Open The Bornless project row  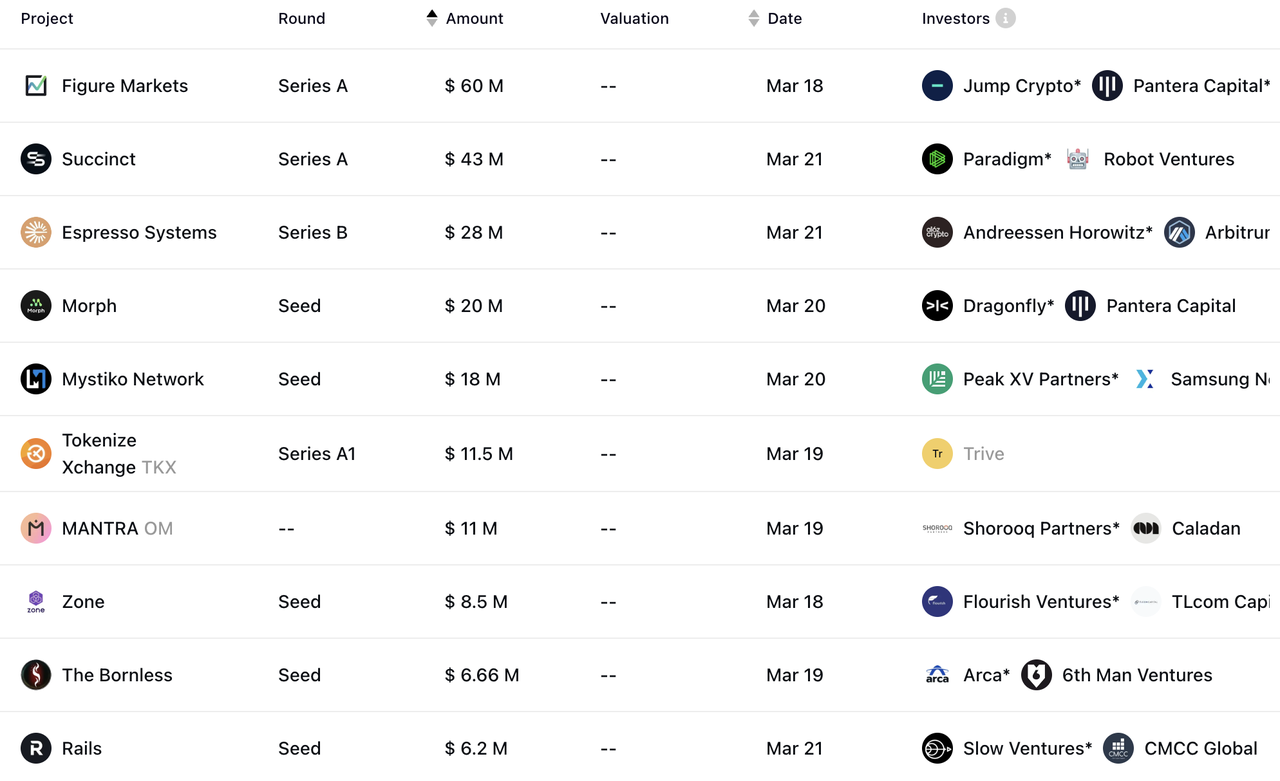(117, 675)
